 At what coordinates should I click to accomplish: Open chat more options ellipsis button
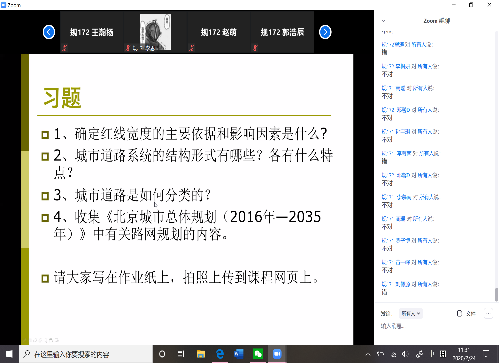click(488, 313)
